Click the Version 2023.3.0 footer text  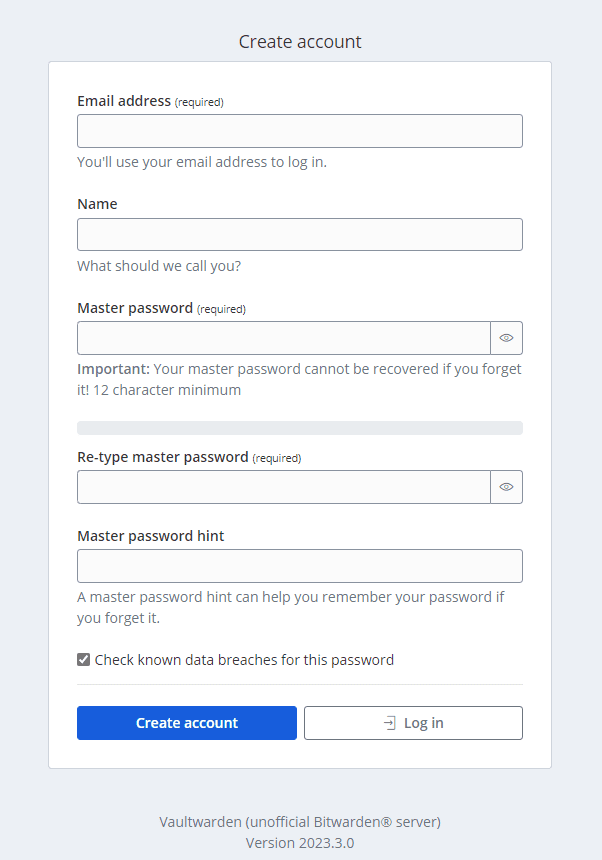(x=300, y=843)
